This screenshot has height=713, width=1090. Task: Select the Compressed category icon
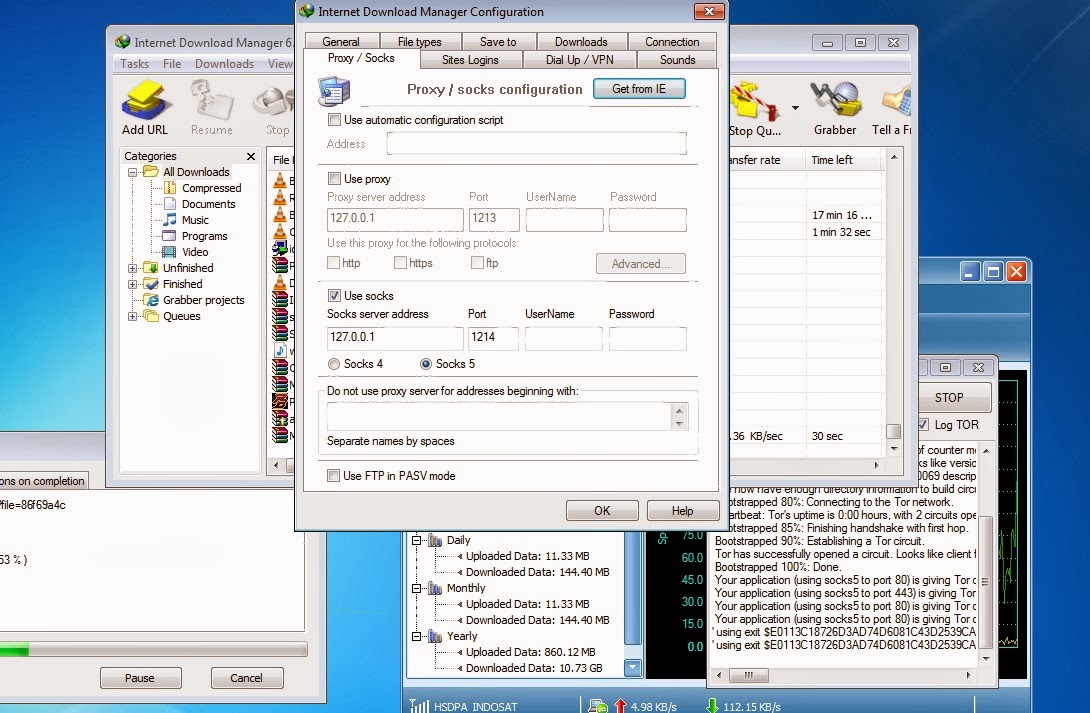170,188
